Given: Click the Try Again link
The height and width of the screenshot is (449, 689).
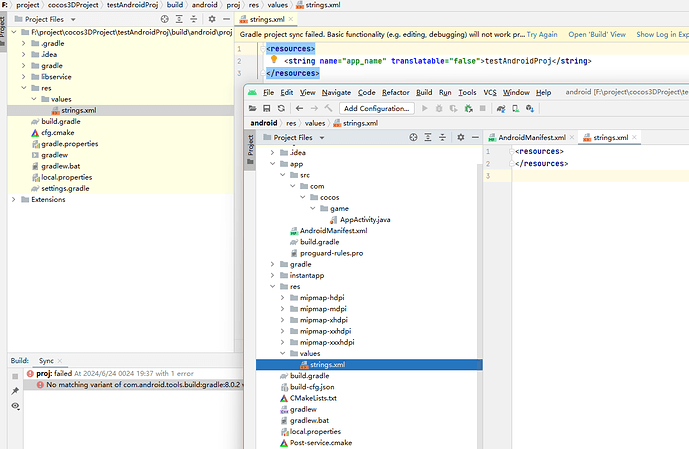Looking at the screenshot, I should pyautogui.click(x=541, y=34).
